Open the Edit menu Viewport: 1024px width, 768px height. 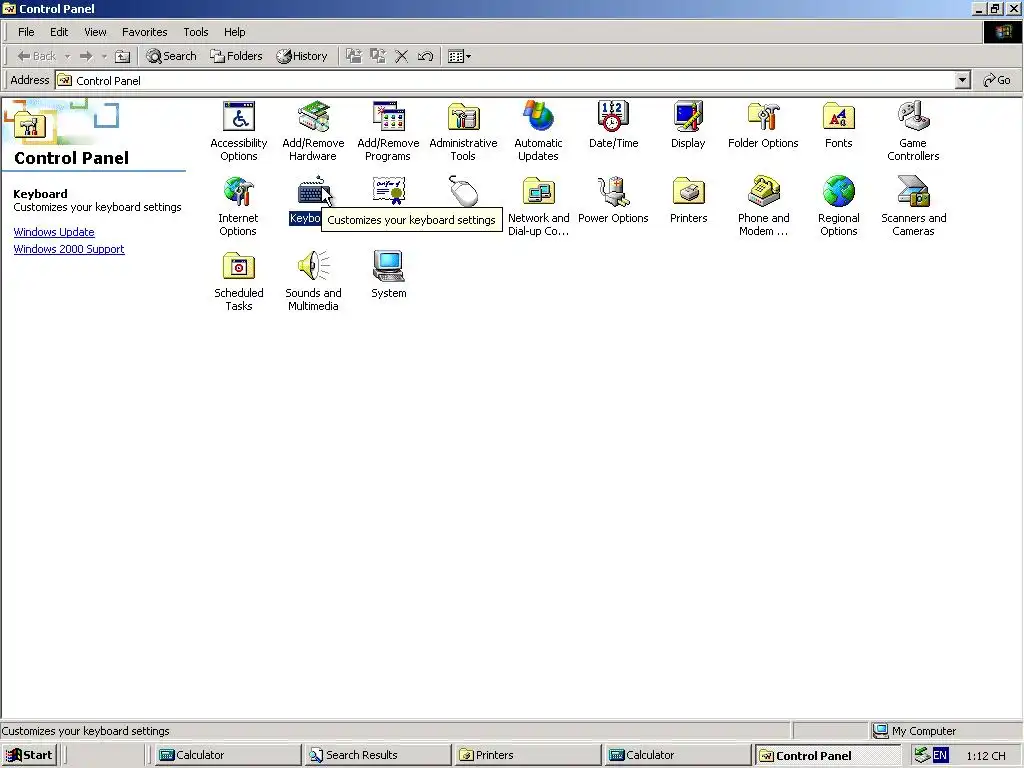point(59,32)
